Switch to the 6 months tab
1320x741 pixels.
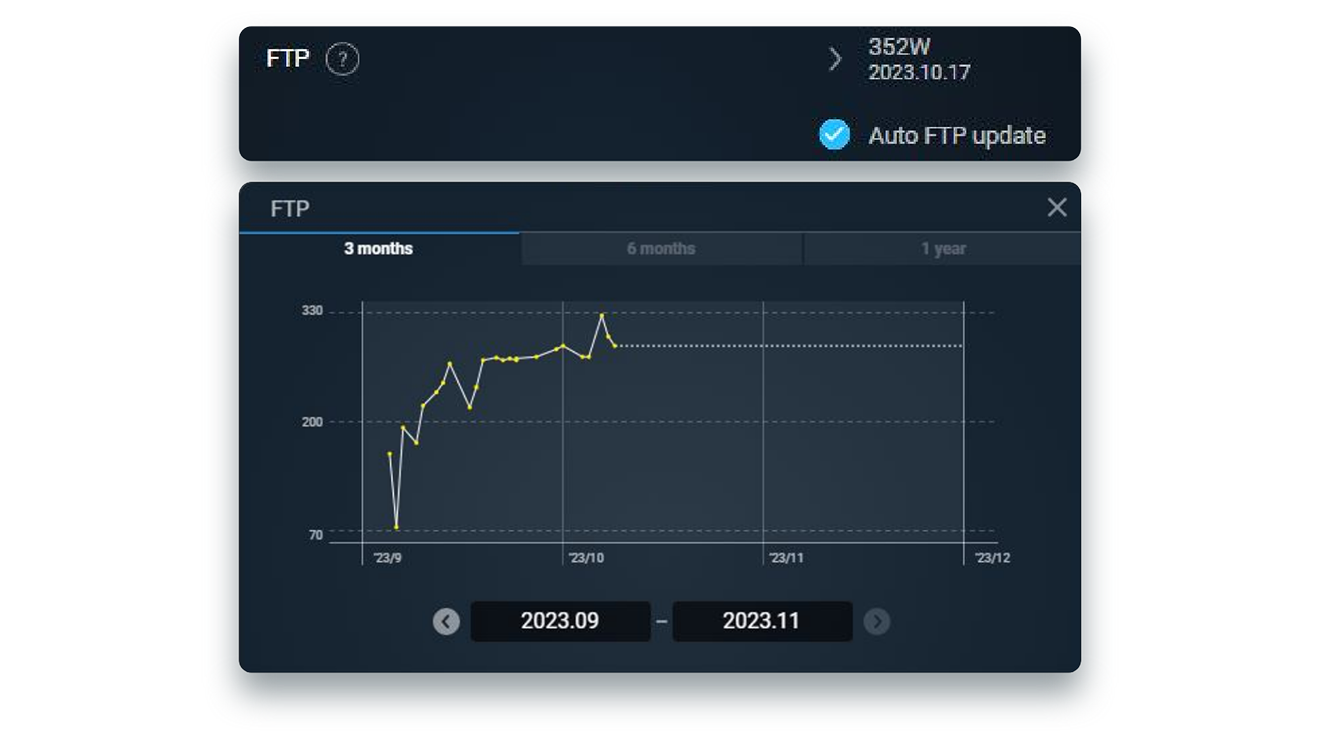coord(661,249)
